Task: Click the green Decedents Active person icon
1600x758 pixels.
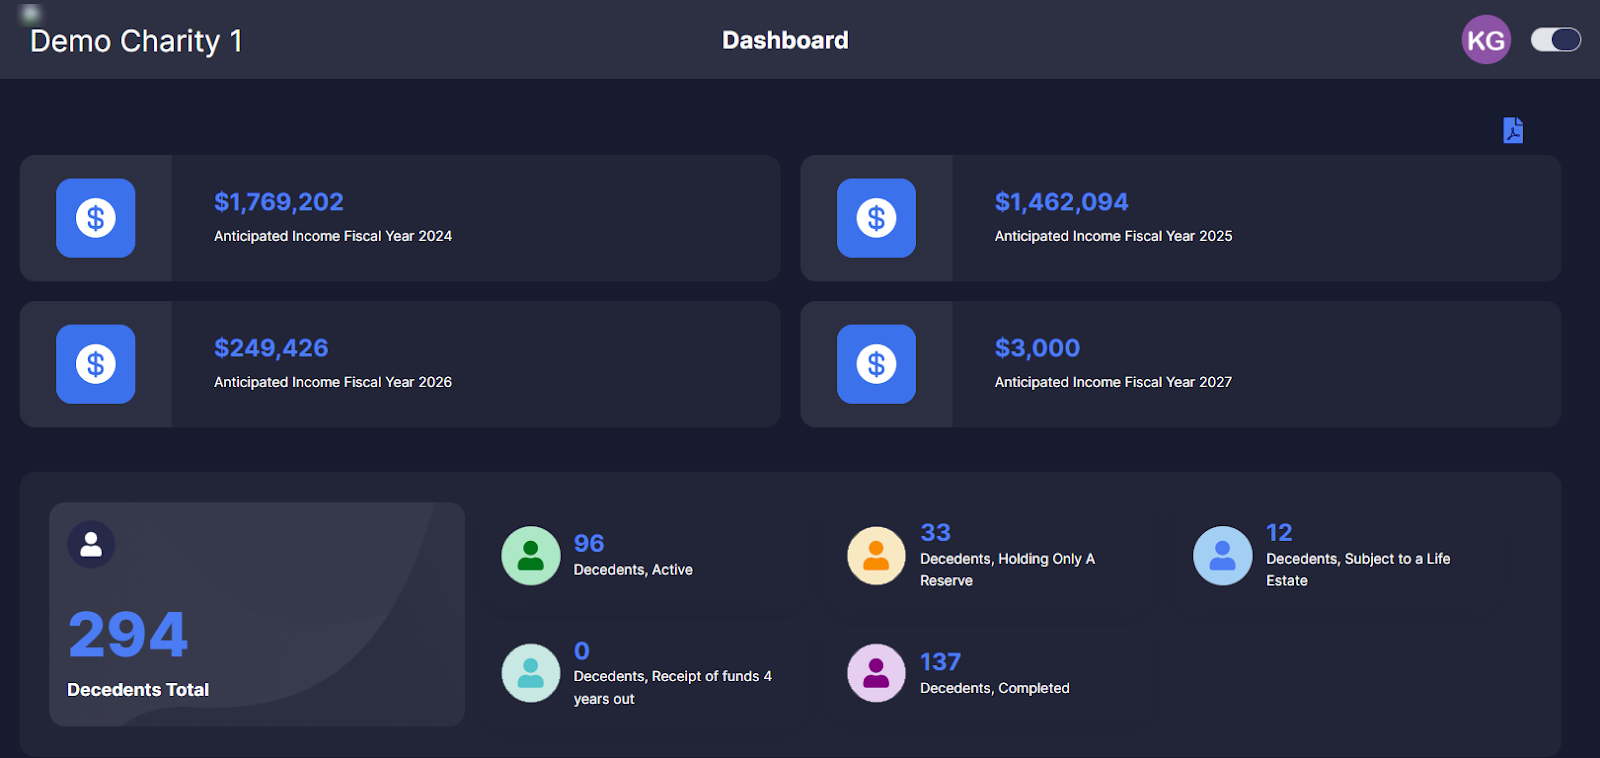Action: click(x=531, y=556)
